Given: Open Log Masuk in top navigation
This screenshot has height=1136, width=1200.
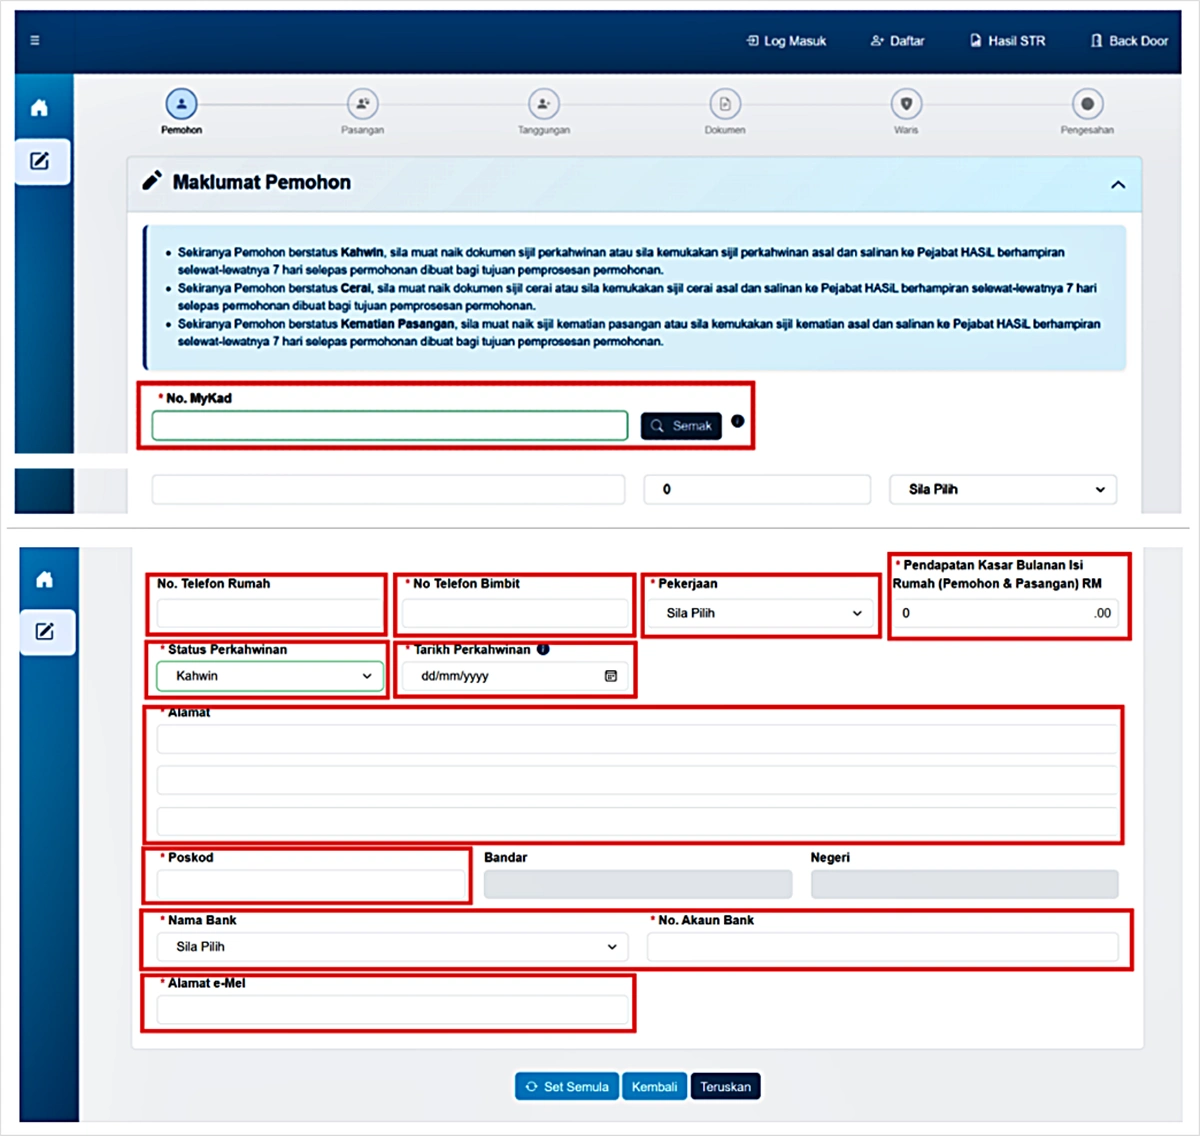Looking at the screenshot, I should coord(787,41).
